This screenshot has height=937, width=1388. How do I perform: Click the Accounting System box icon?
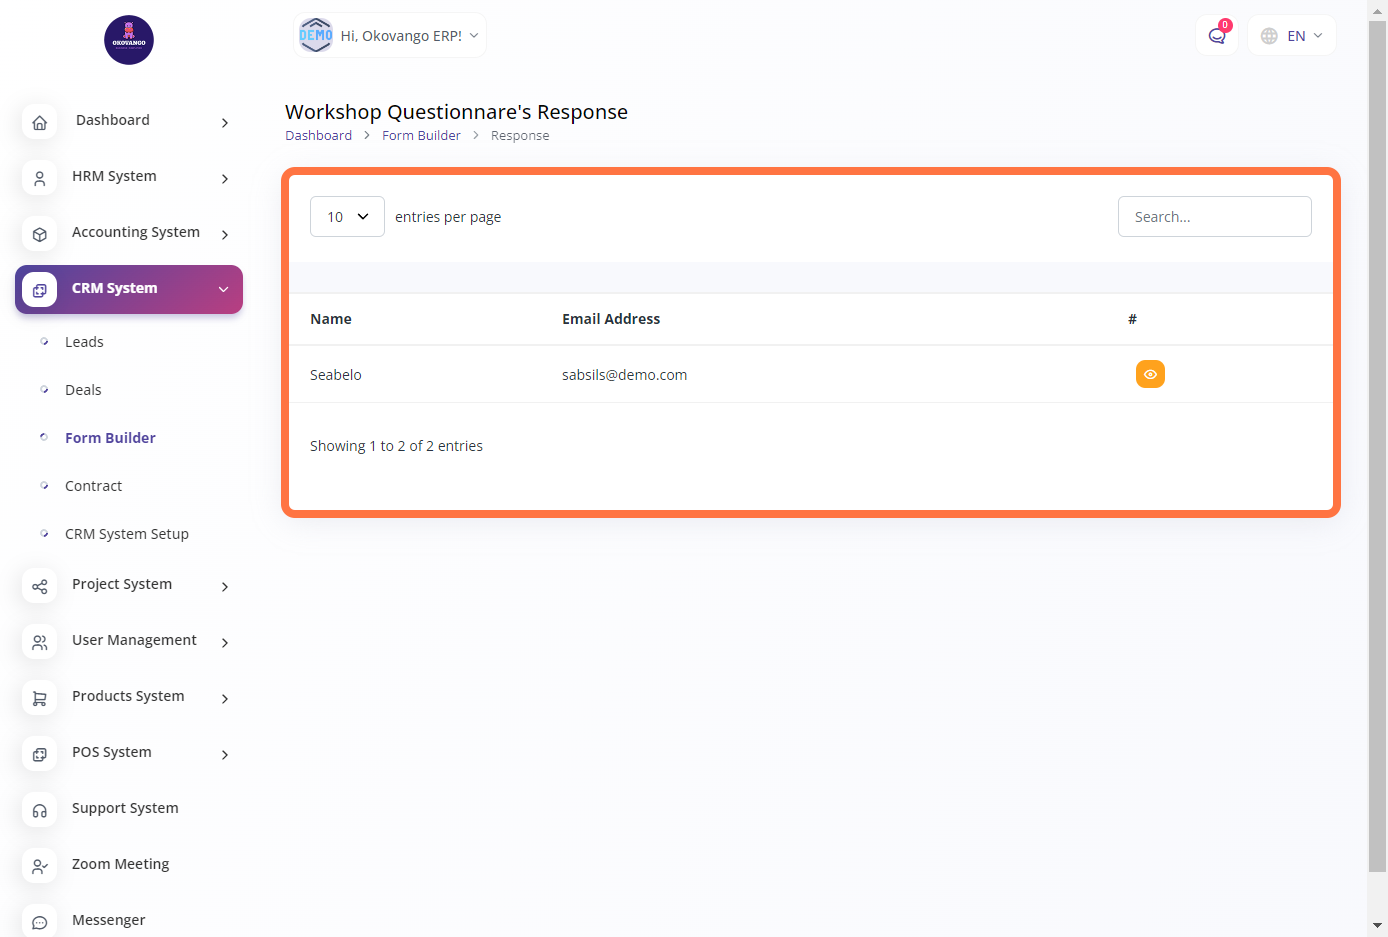40,235
